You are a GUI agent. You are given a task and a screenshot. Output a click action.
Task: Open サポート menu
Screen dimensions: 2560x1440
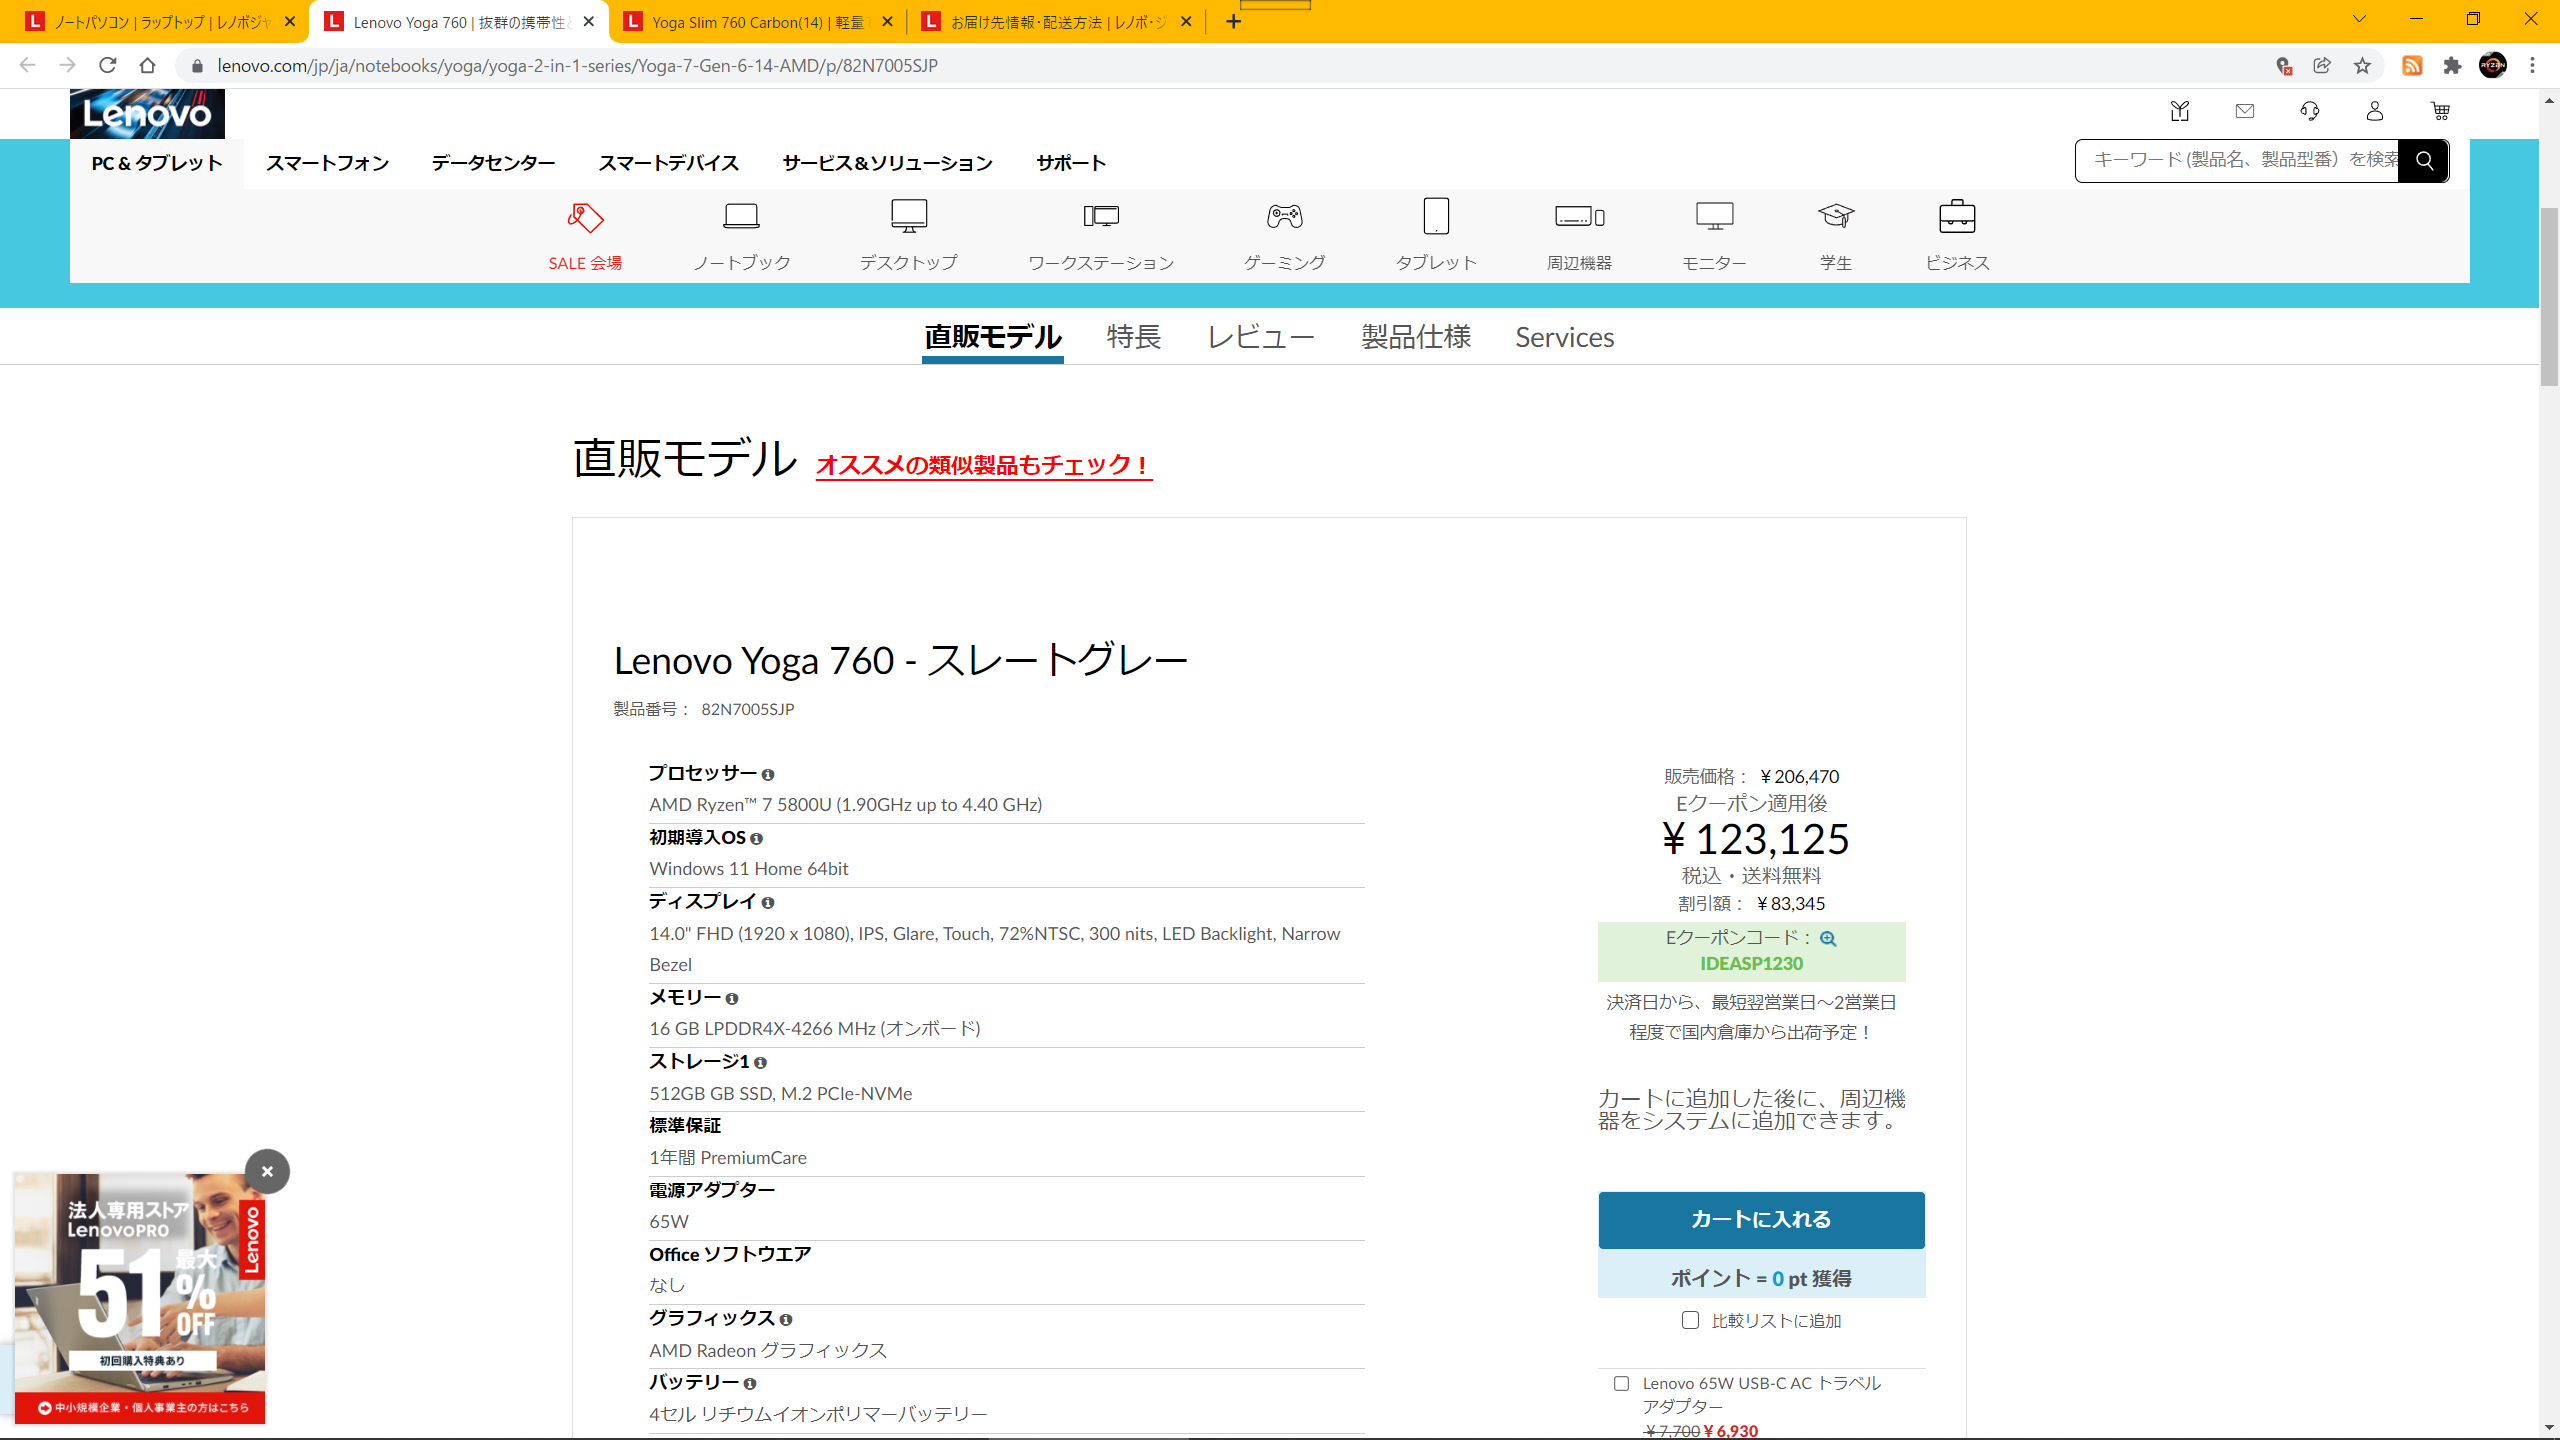coord(1071,163)
